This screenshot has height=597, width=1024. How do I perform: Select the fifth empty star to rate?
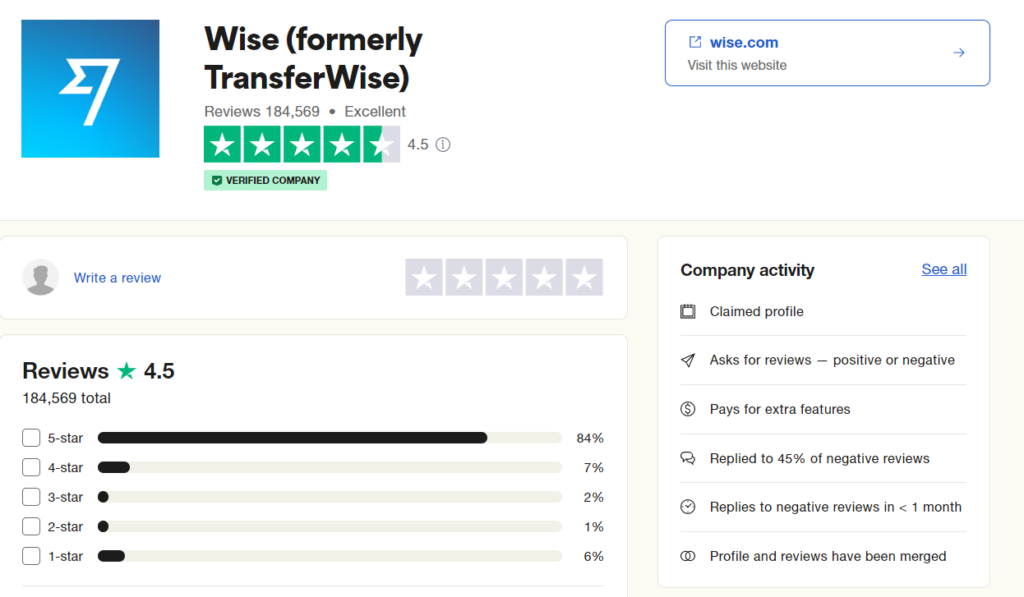pos(584,277)
